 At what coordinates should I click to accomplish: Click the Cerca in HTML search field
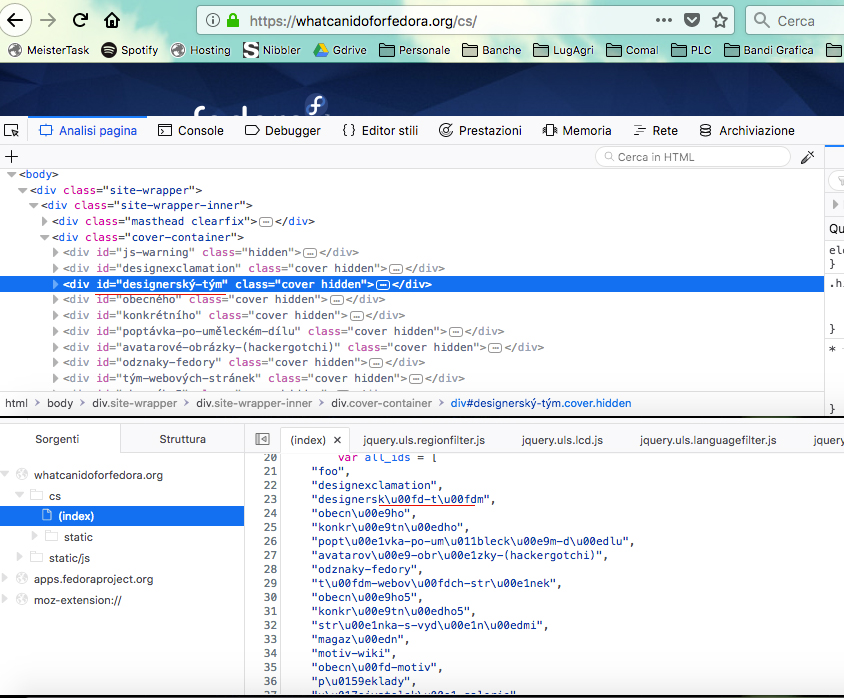tap(693, 157)
